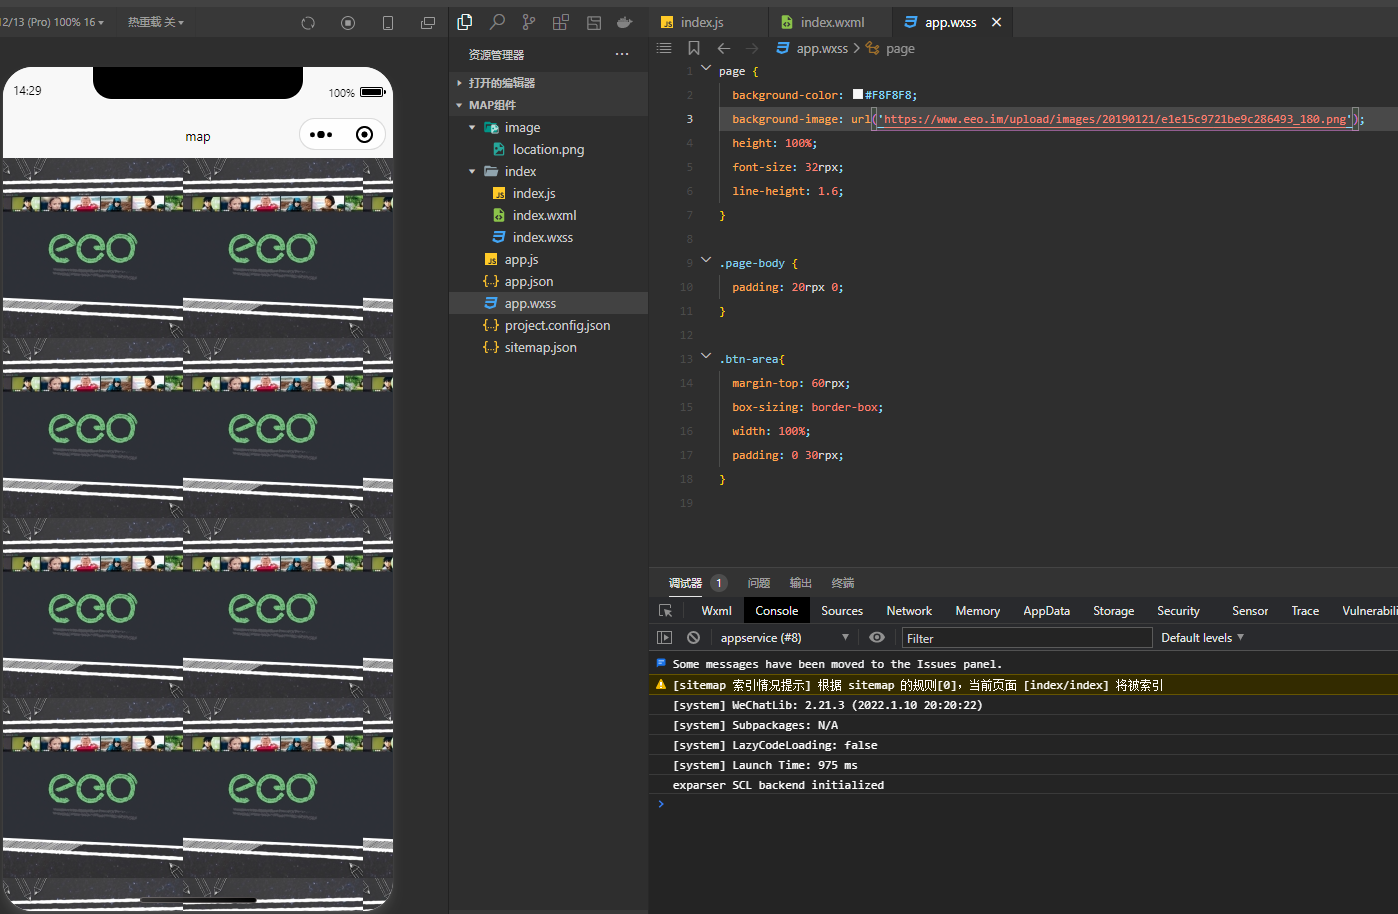Viewport: 1398px width, 914px height.
Task: Open location.png in the file tree
Action: coord(548,149)
